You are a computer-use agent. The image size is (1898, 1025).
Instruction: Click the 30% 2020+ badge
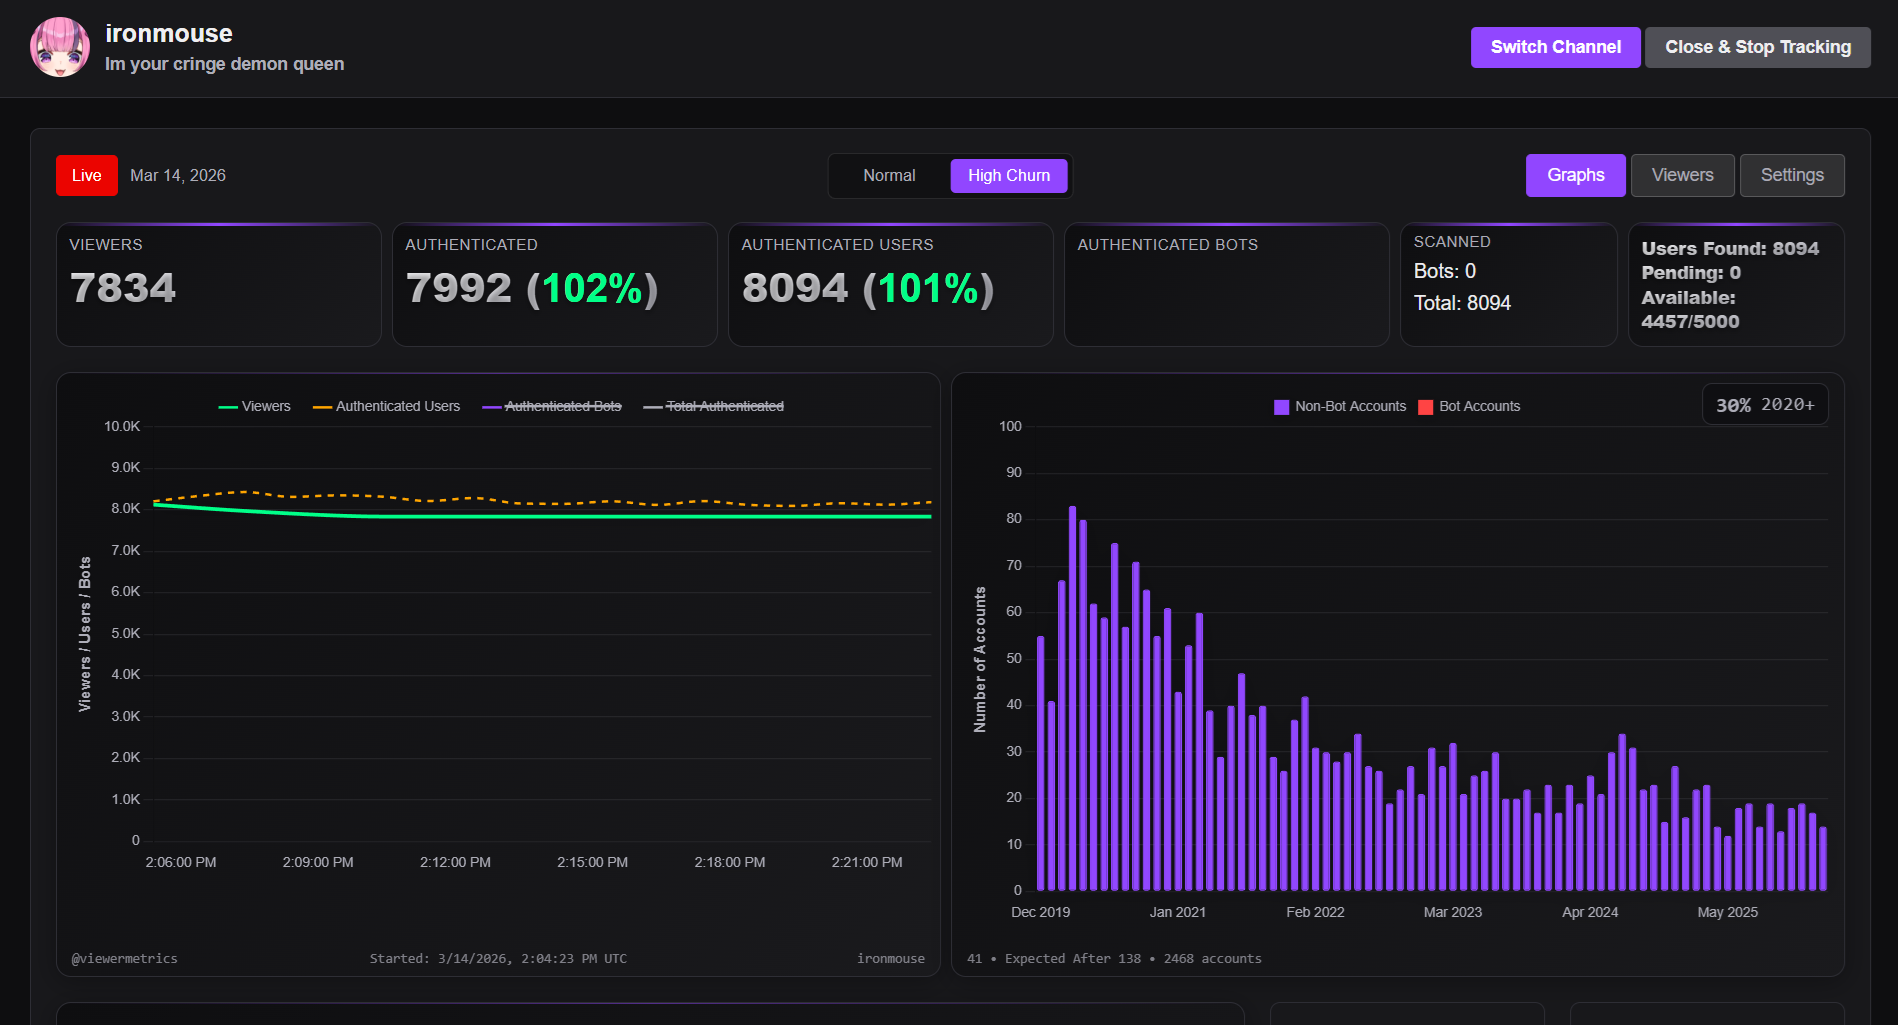click(1765, 405)
